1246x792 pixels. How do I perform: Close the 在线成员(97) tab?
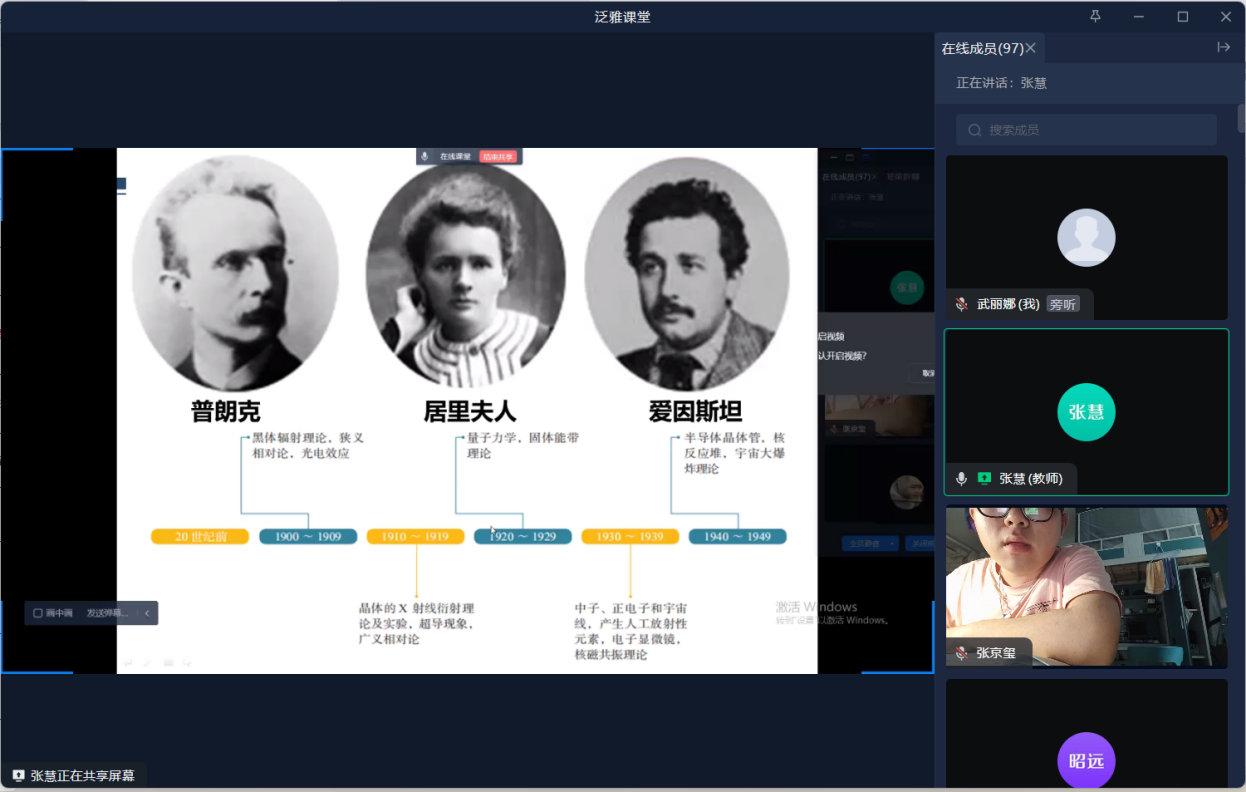click(1030, 48)
